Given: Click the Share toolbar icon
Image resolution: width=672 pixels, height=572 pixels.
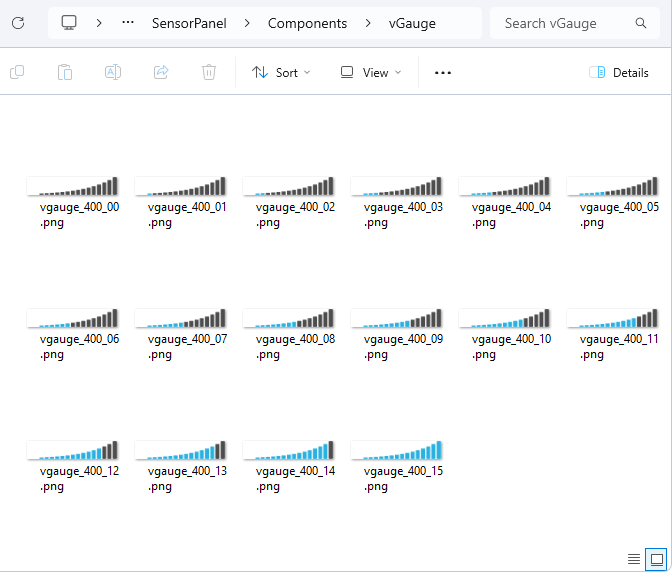Looking at the screenshot, I should [x=161, y=72].
